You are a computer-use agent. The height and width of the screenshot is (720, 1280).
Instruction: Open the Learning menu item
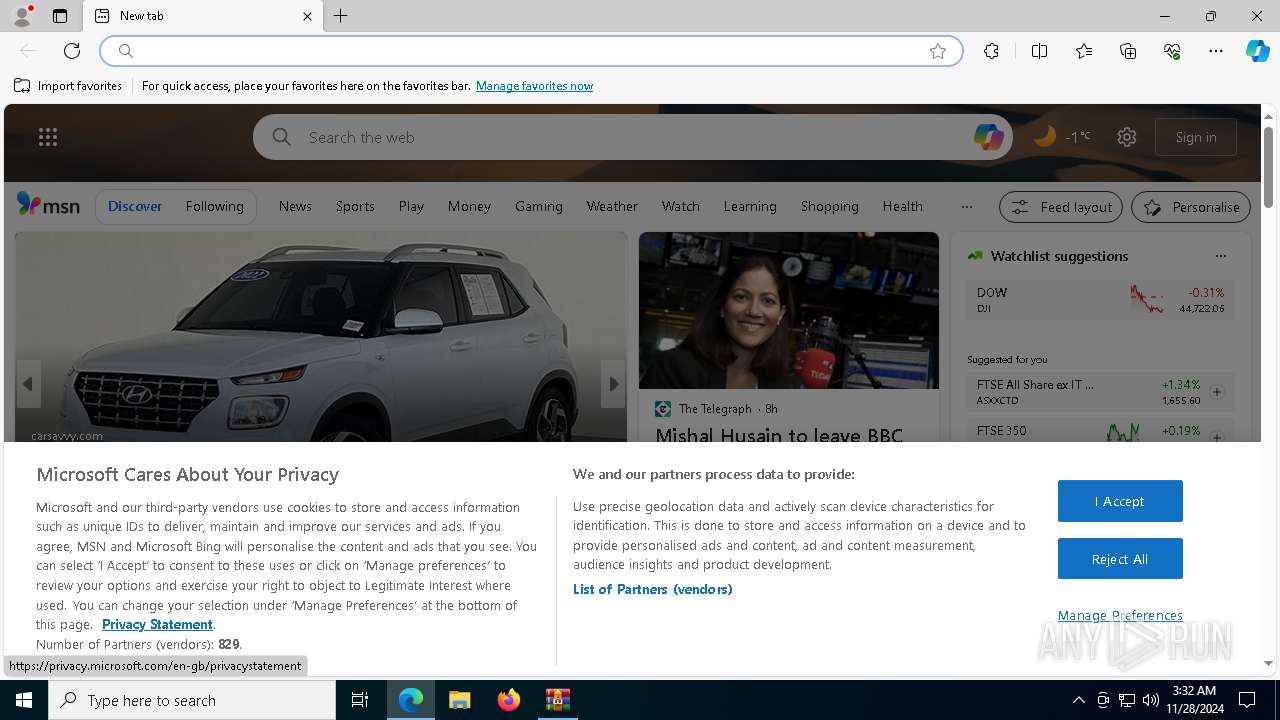(750, 206)
